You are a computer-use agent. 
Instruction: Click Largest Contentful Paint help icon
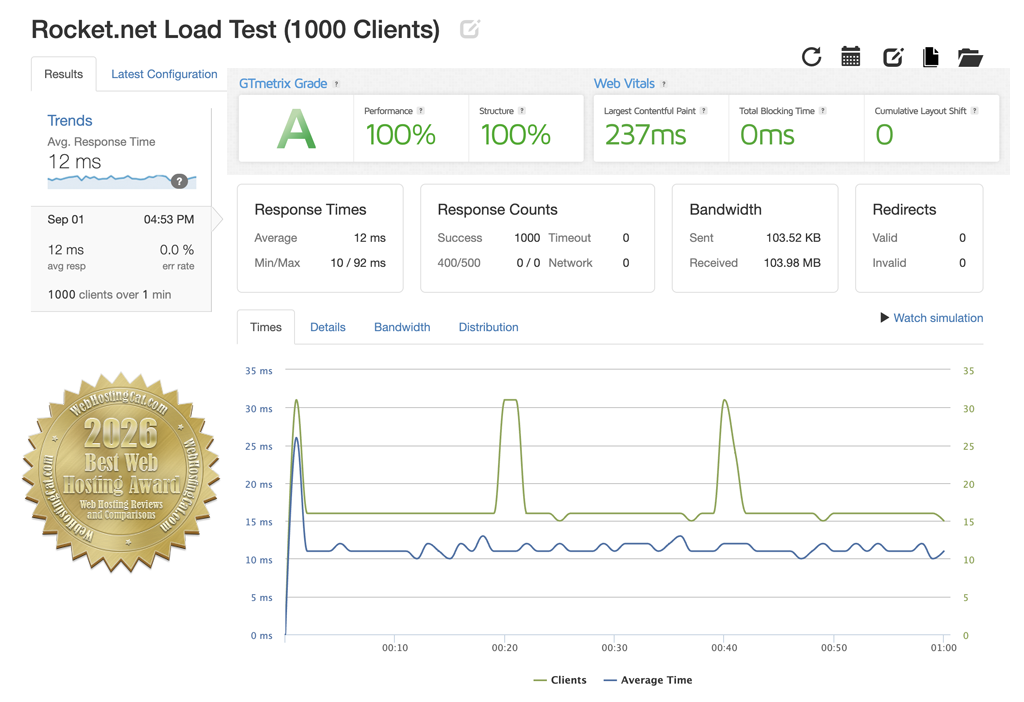click(703, 111)
